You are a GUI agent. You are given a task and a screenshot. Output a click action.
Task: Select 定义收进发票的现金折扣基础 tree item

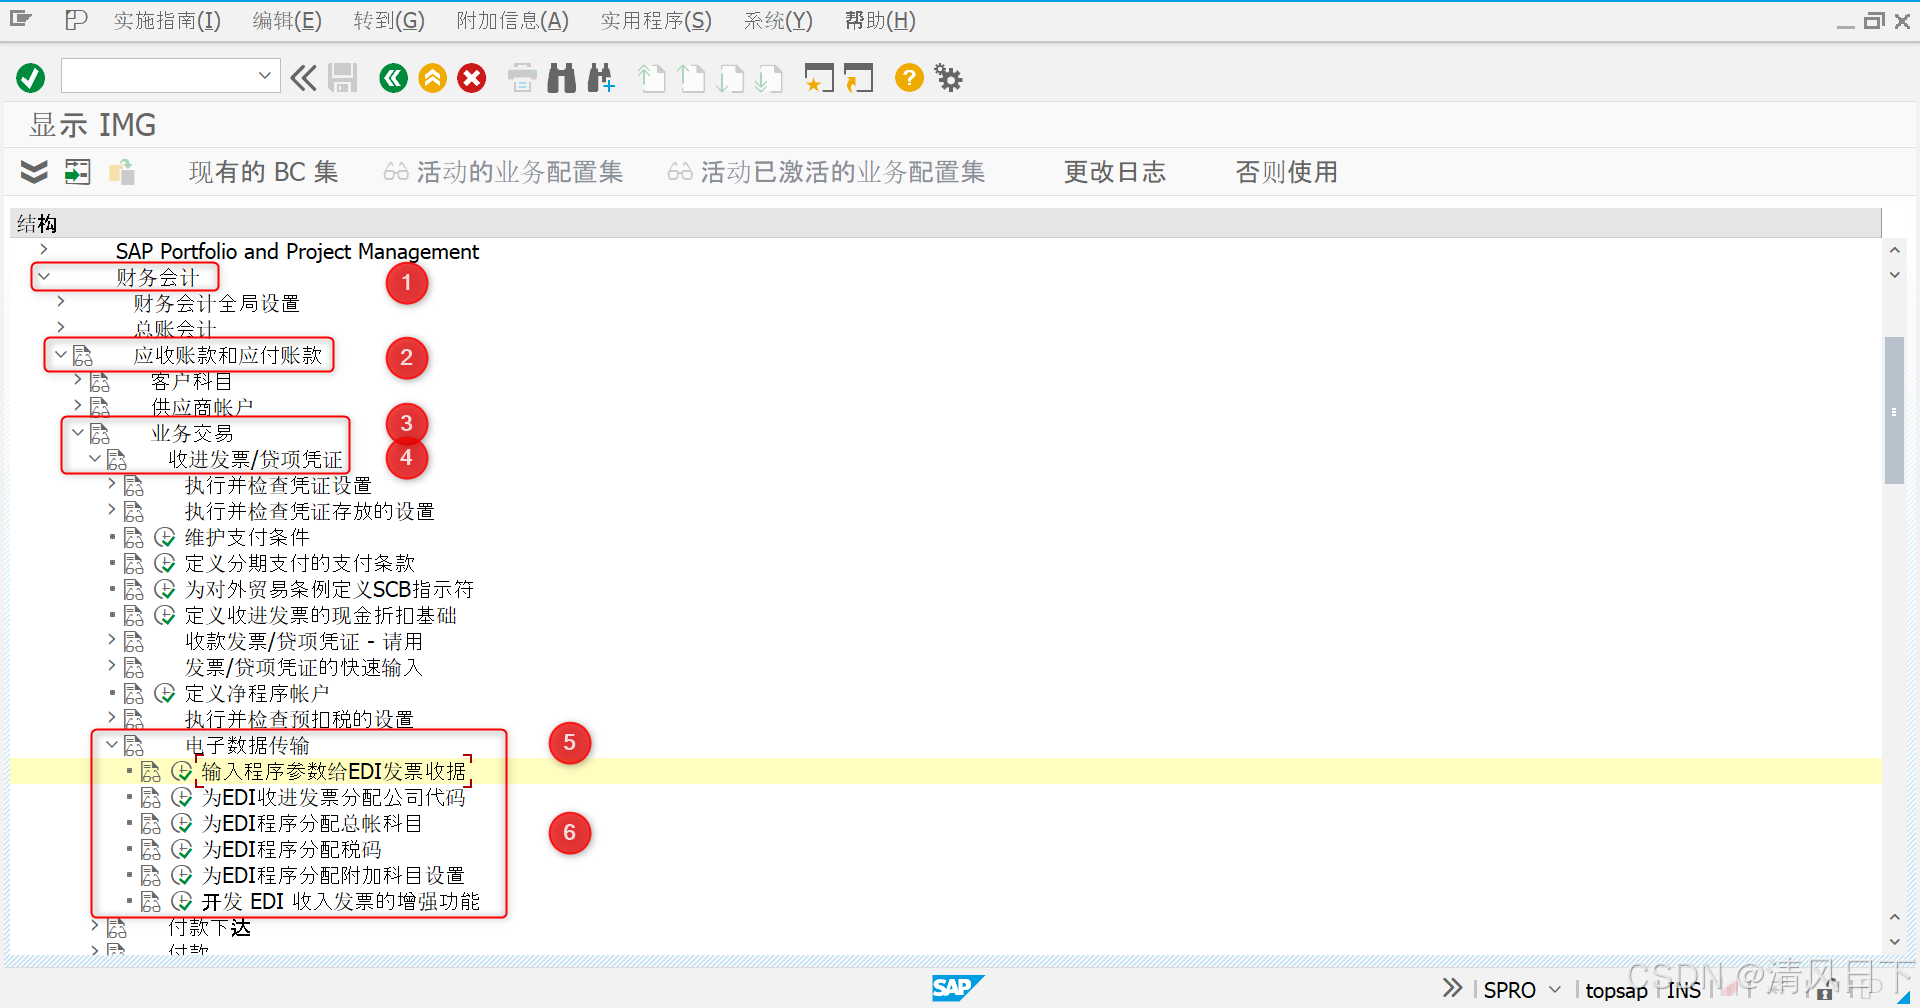321,616
